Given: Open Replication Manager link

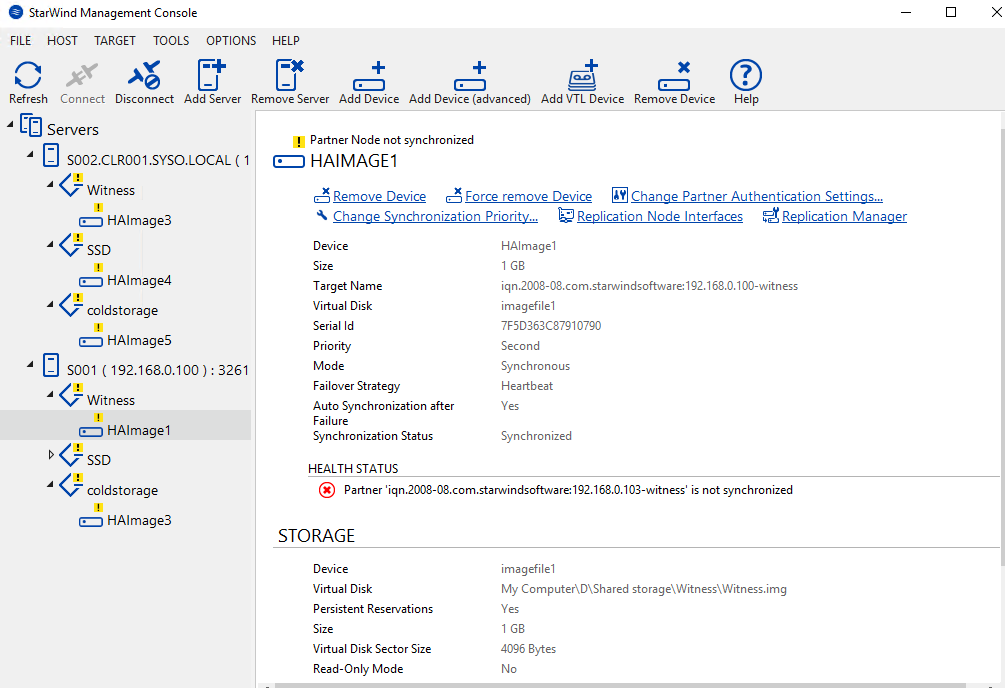Looking at the screenshot, I should (844, 216).
